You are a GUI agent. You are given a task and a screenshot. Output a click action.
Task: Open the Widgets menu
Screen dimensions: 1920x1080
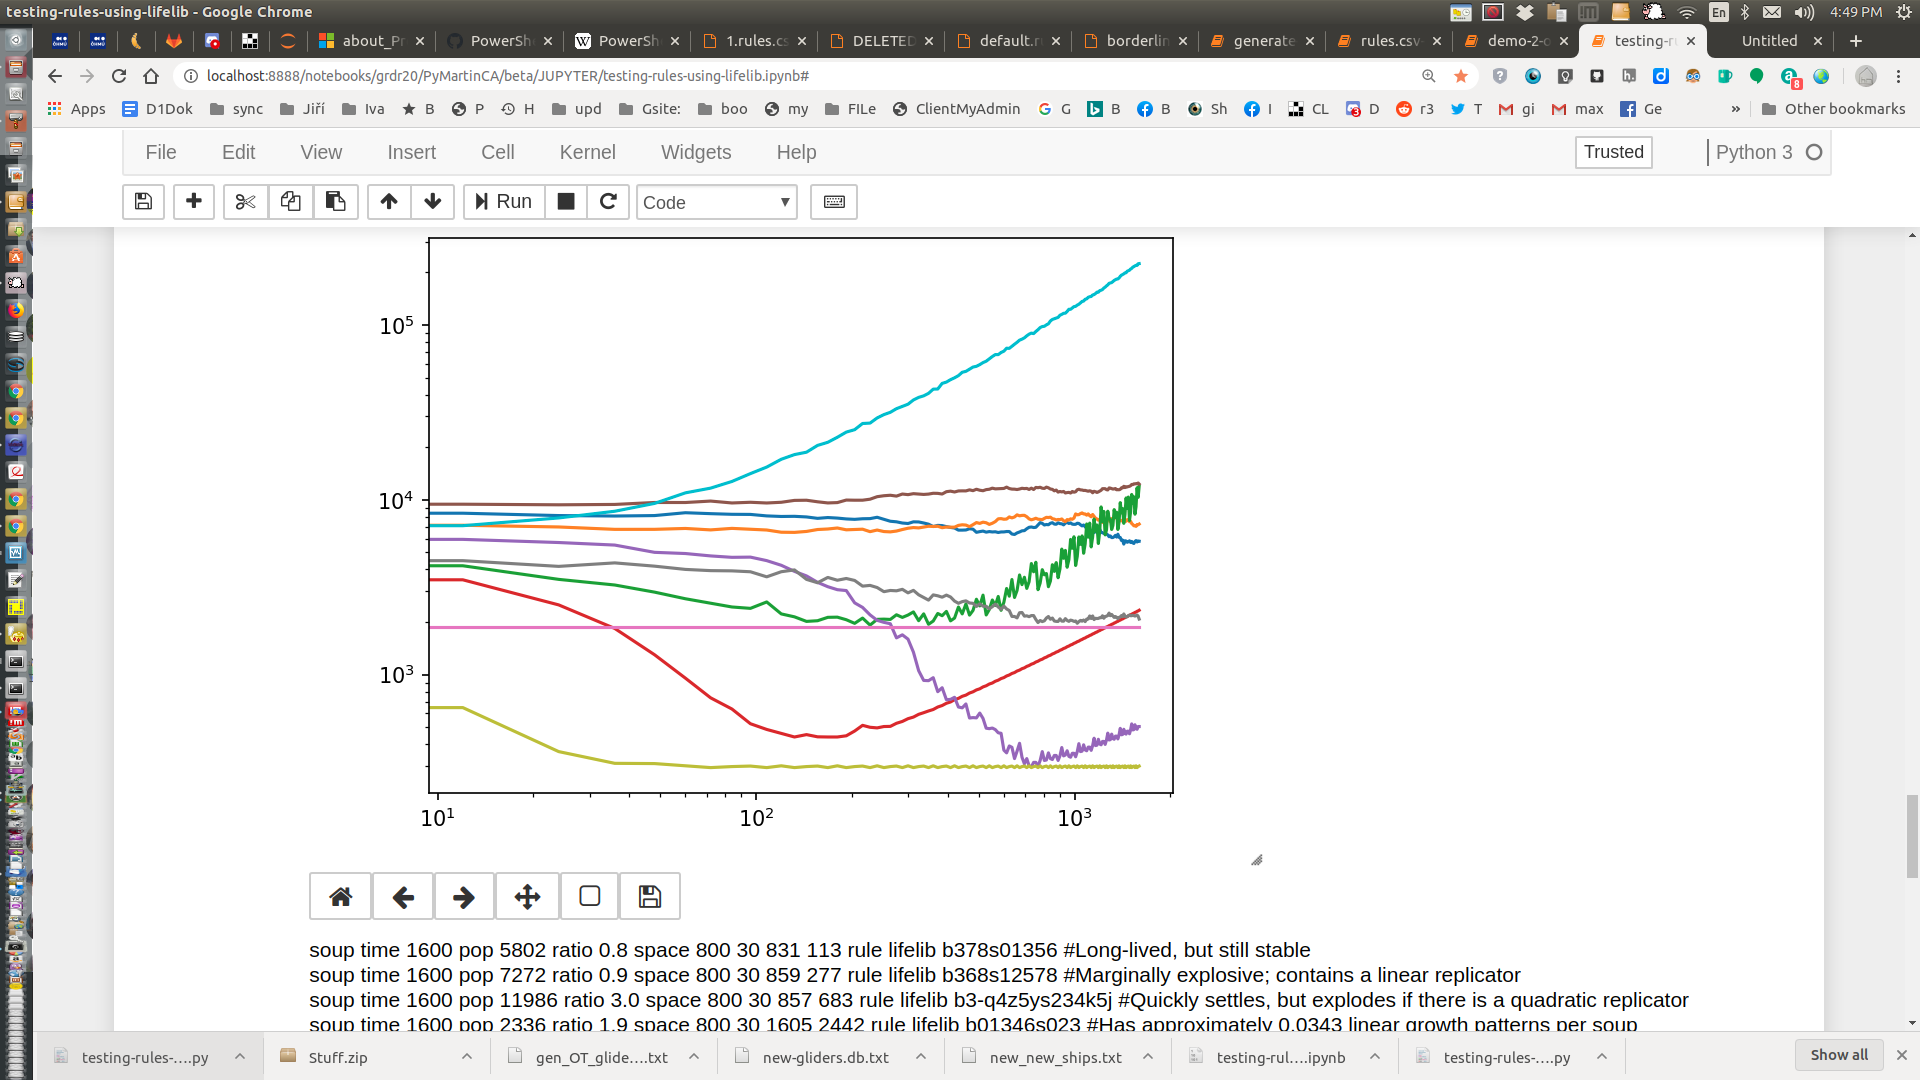coord(696,152)
